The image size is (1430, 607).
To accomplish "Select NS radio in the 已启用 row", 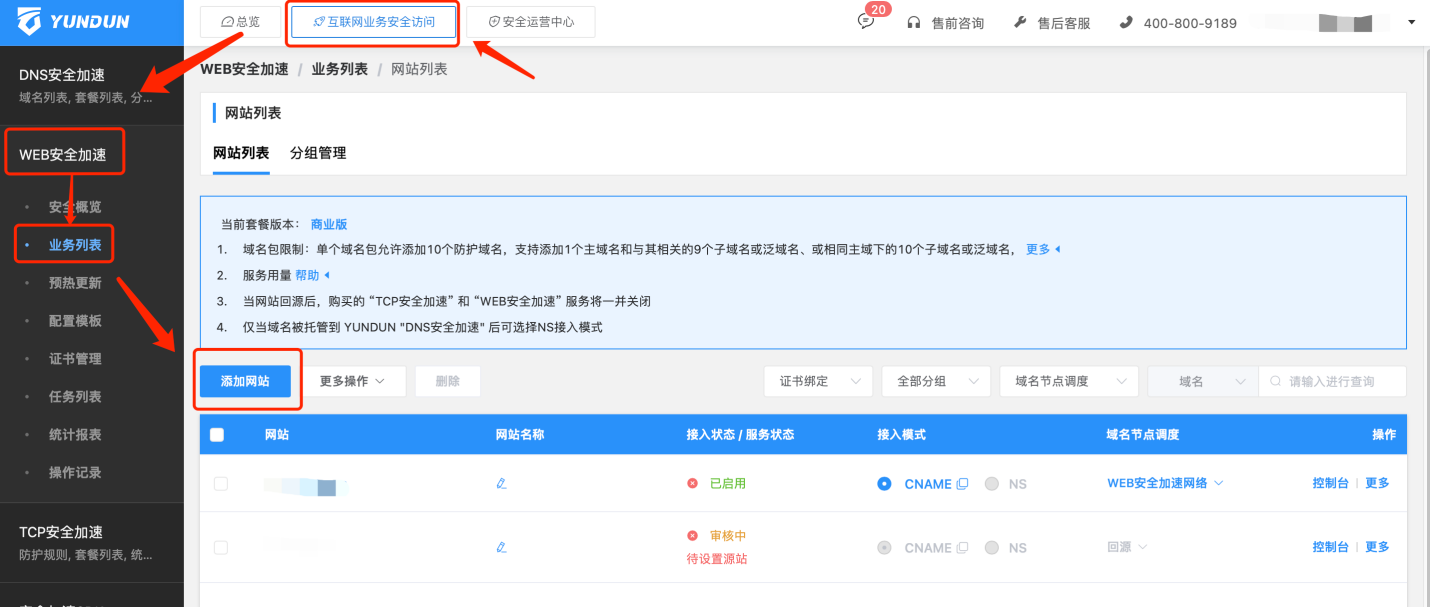I will 992,484.
